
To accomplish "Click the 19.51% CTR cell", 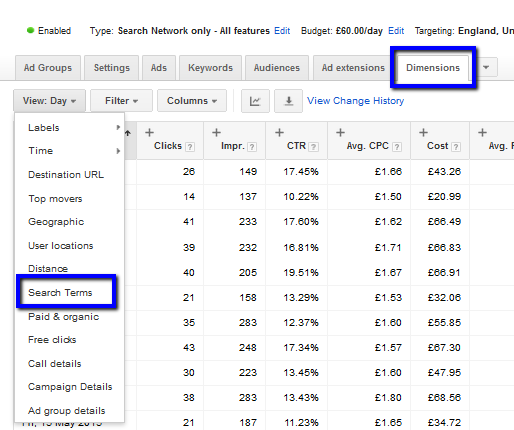I will pos(301,273).
